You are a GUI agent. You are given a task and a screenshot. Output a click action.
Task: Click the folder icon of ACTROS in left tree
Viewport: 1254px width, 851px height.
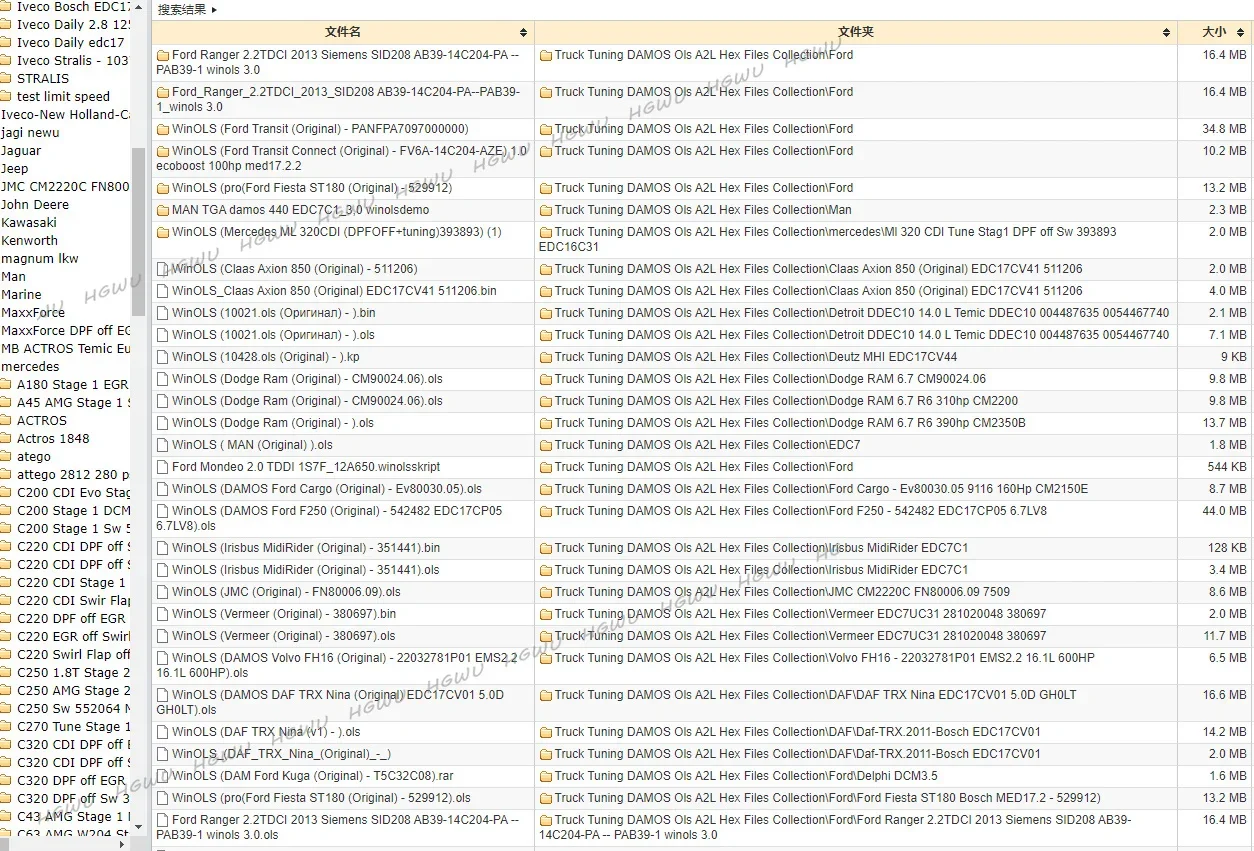[x=6, y=420]
